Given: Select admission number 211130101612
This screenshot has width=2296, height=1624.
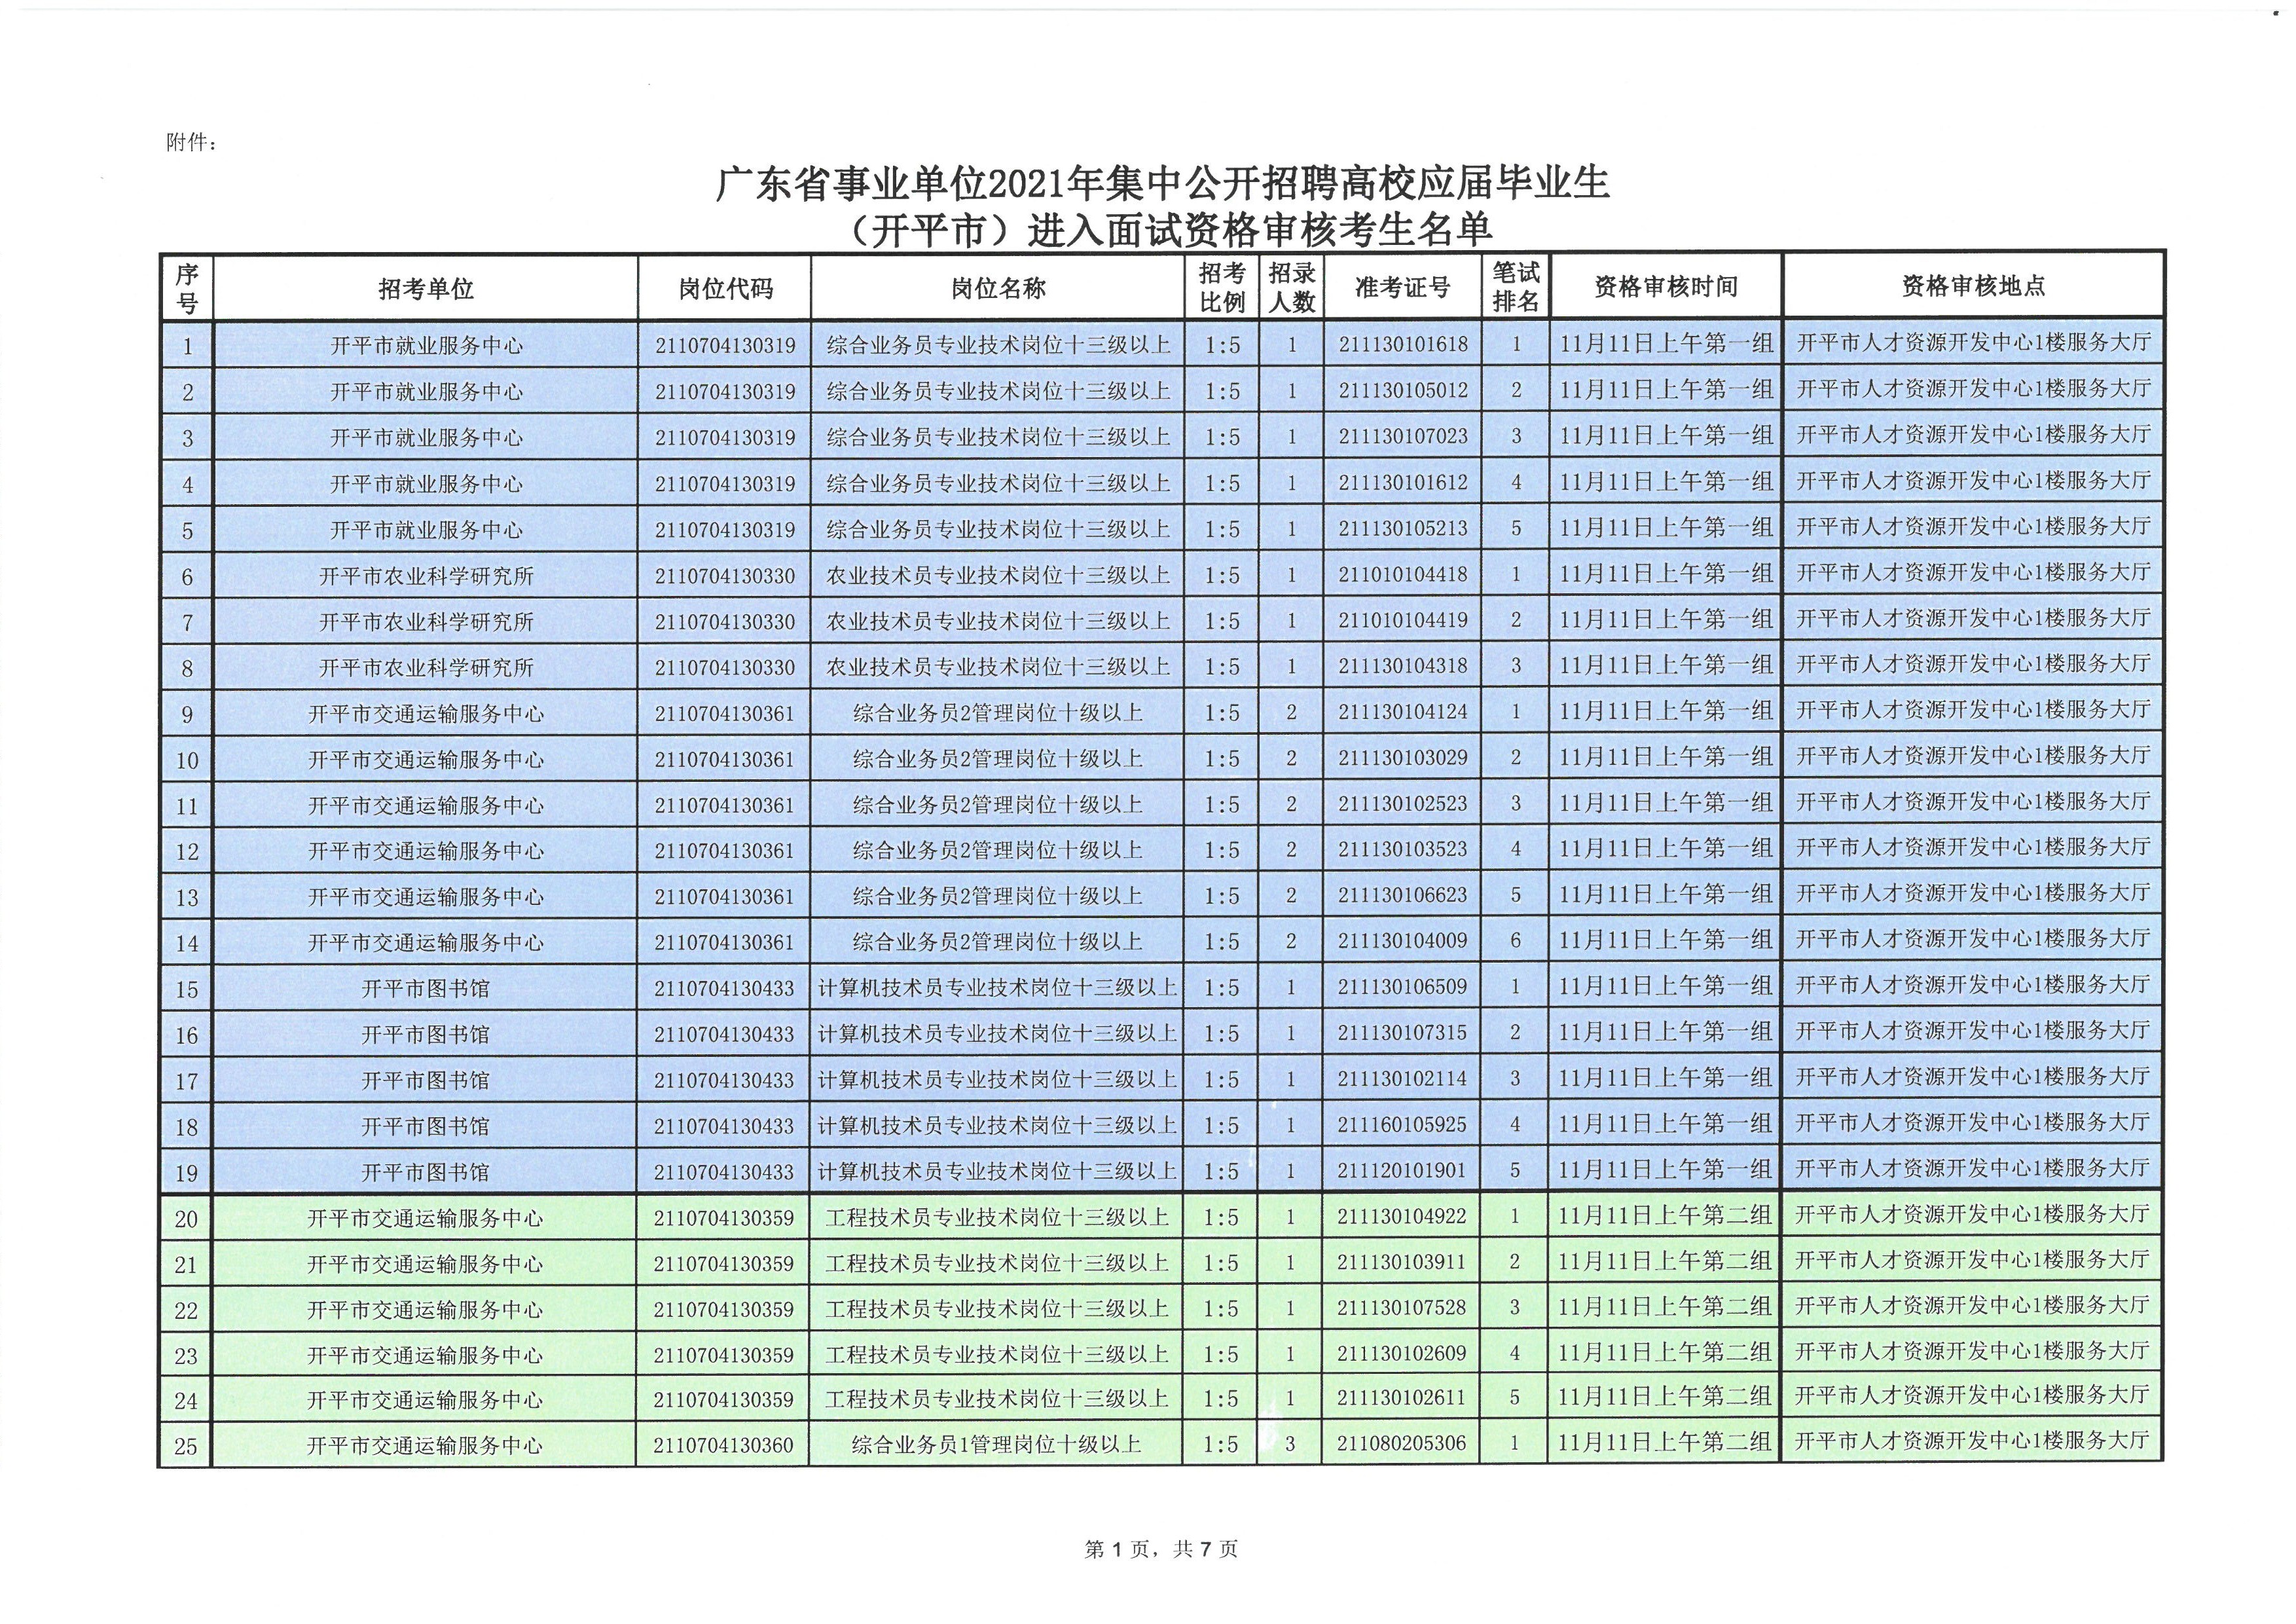Looking at the screenshot, I should pos(1403,482).
